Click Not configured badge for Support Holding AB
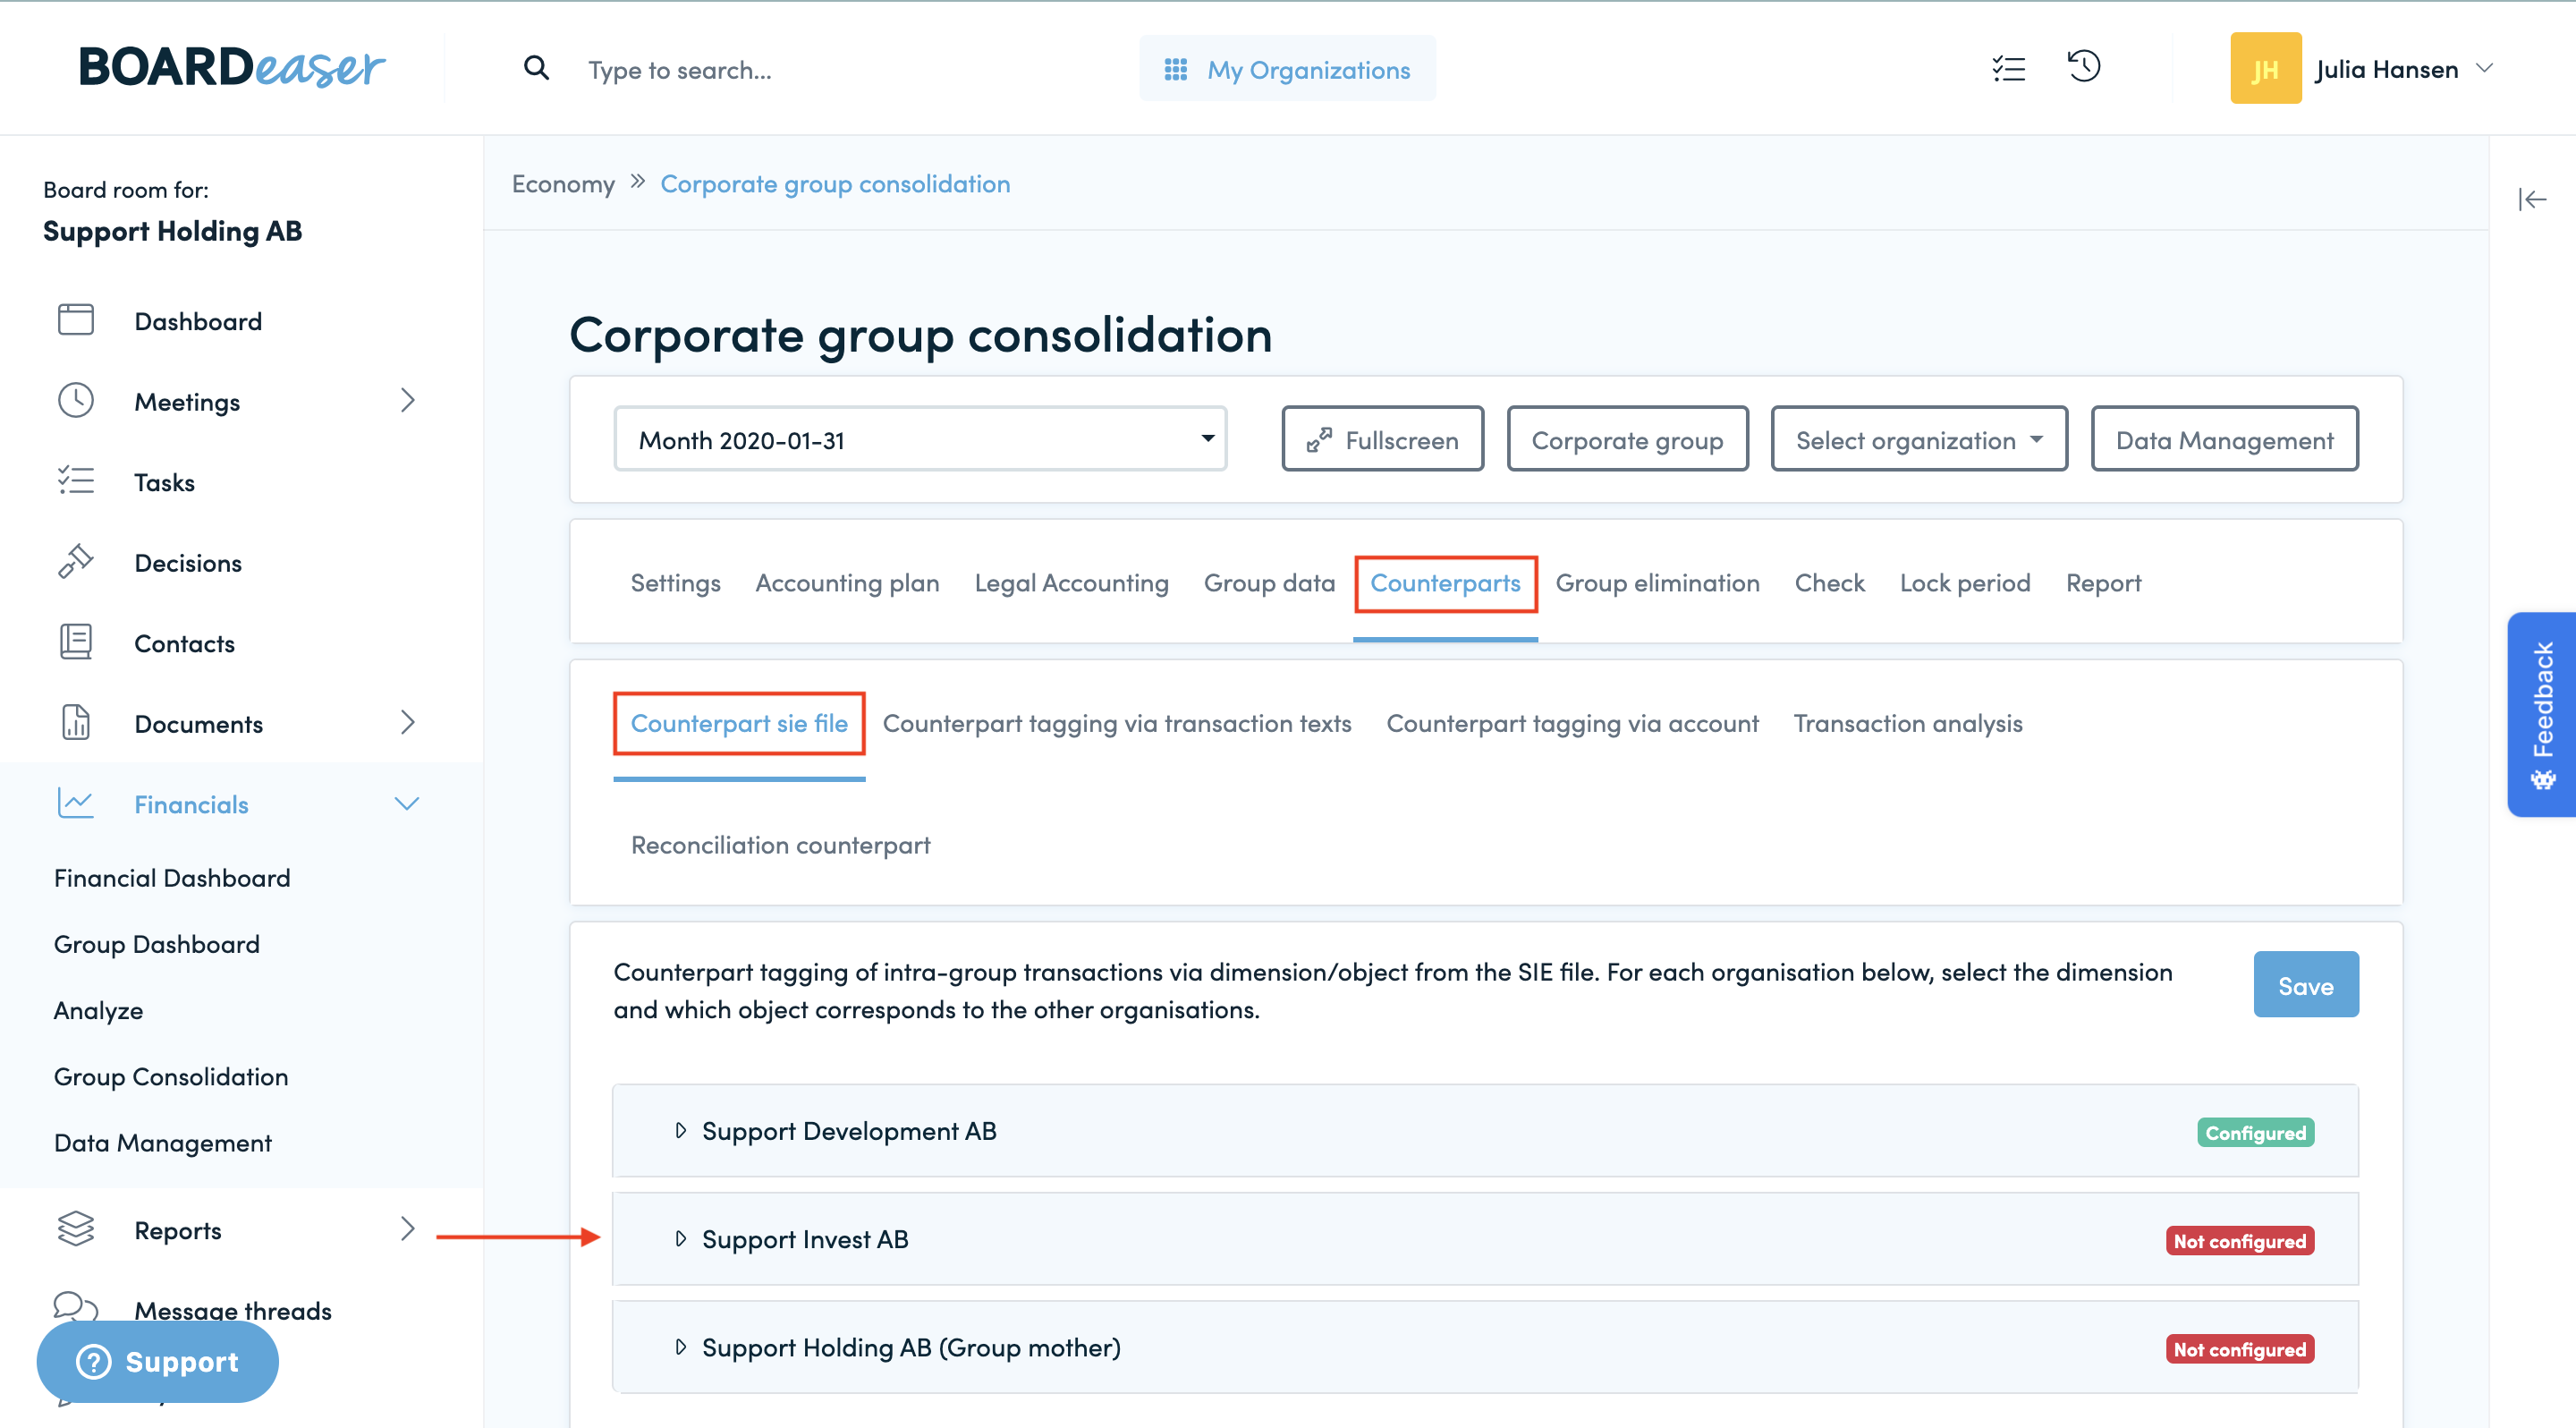 point(2239,1348)
